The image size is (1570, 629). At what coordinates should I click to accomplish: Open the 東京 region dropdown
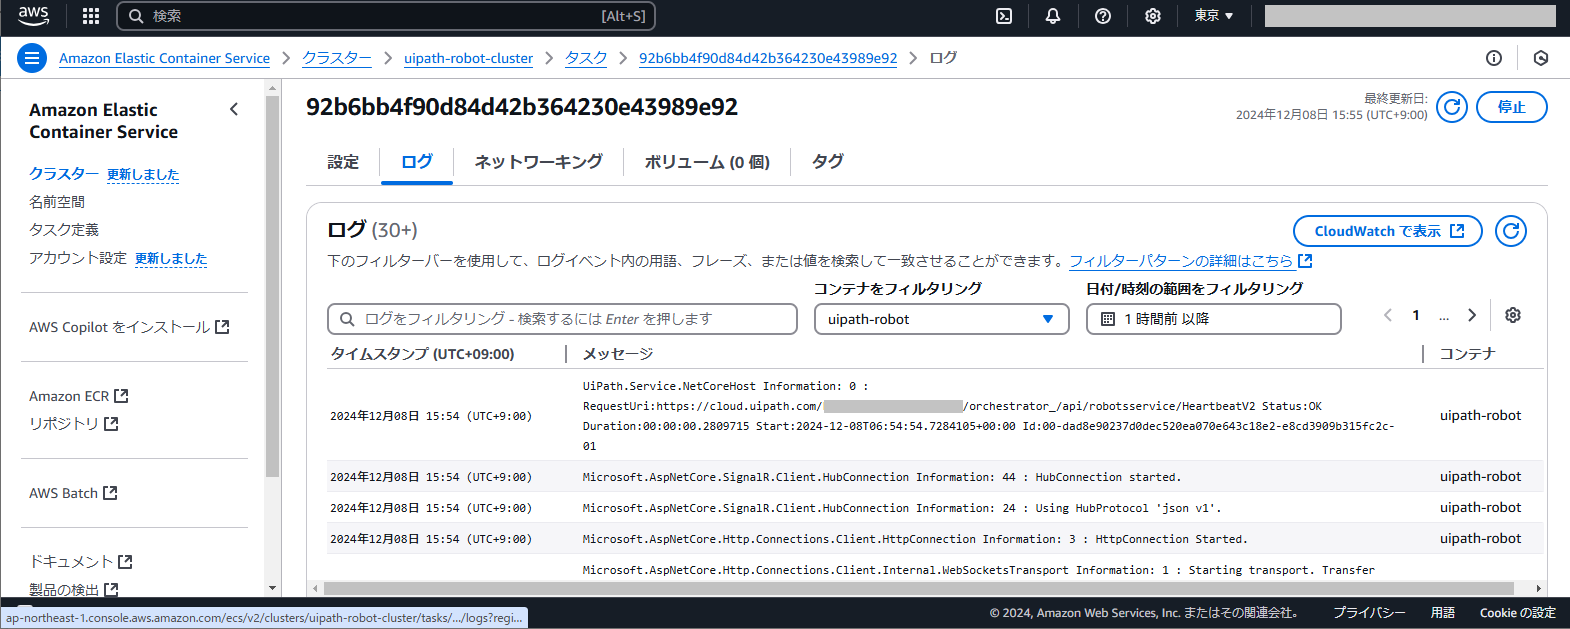pyautogui.click(x=1214, y=16)
